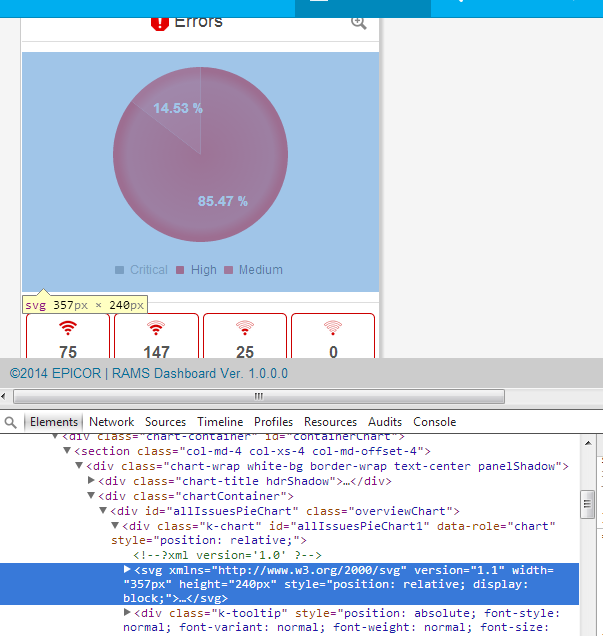Screen dimensions: 603x636
Task: Click the High legend label
Action: coord(204,270)
